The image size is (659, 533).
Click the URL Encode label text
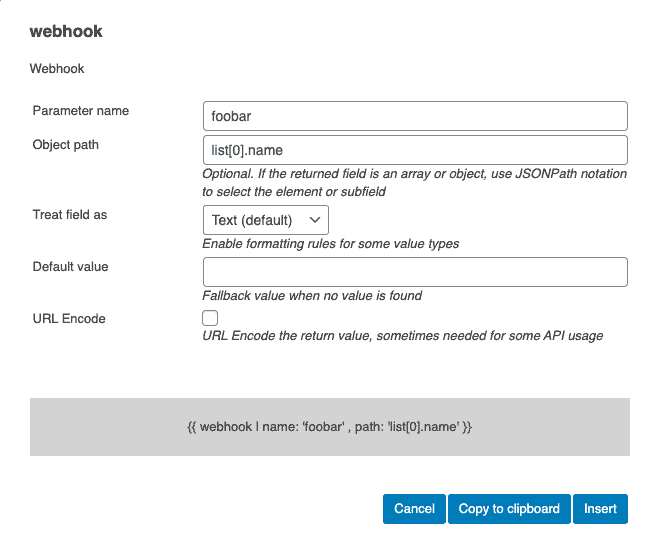pos(69,318)
